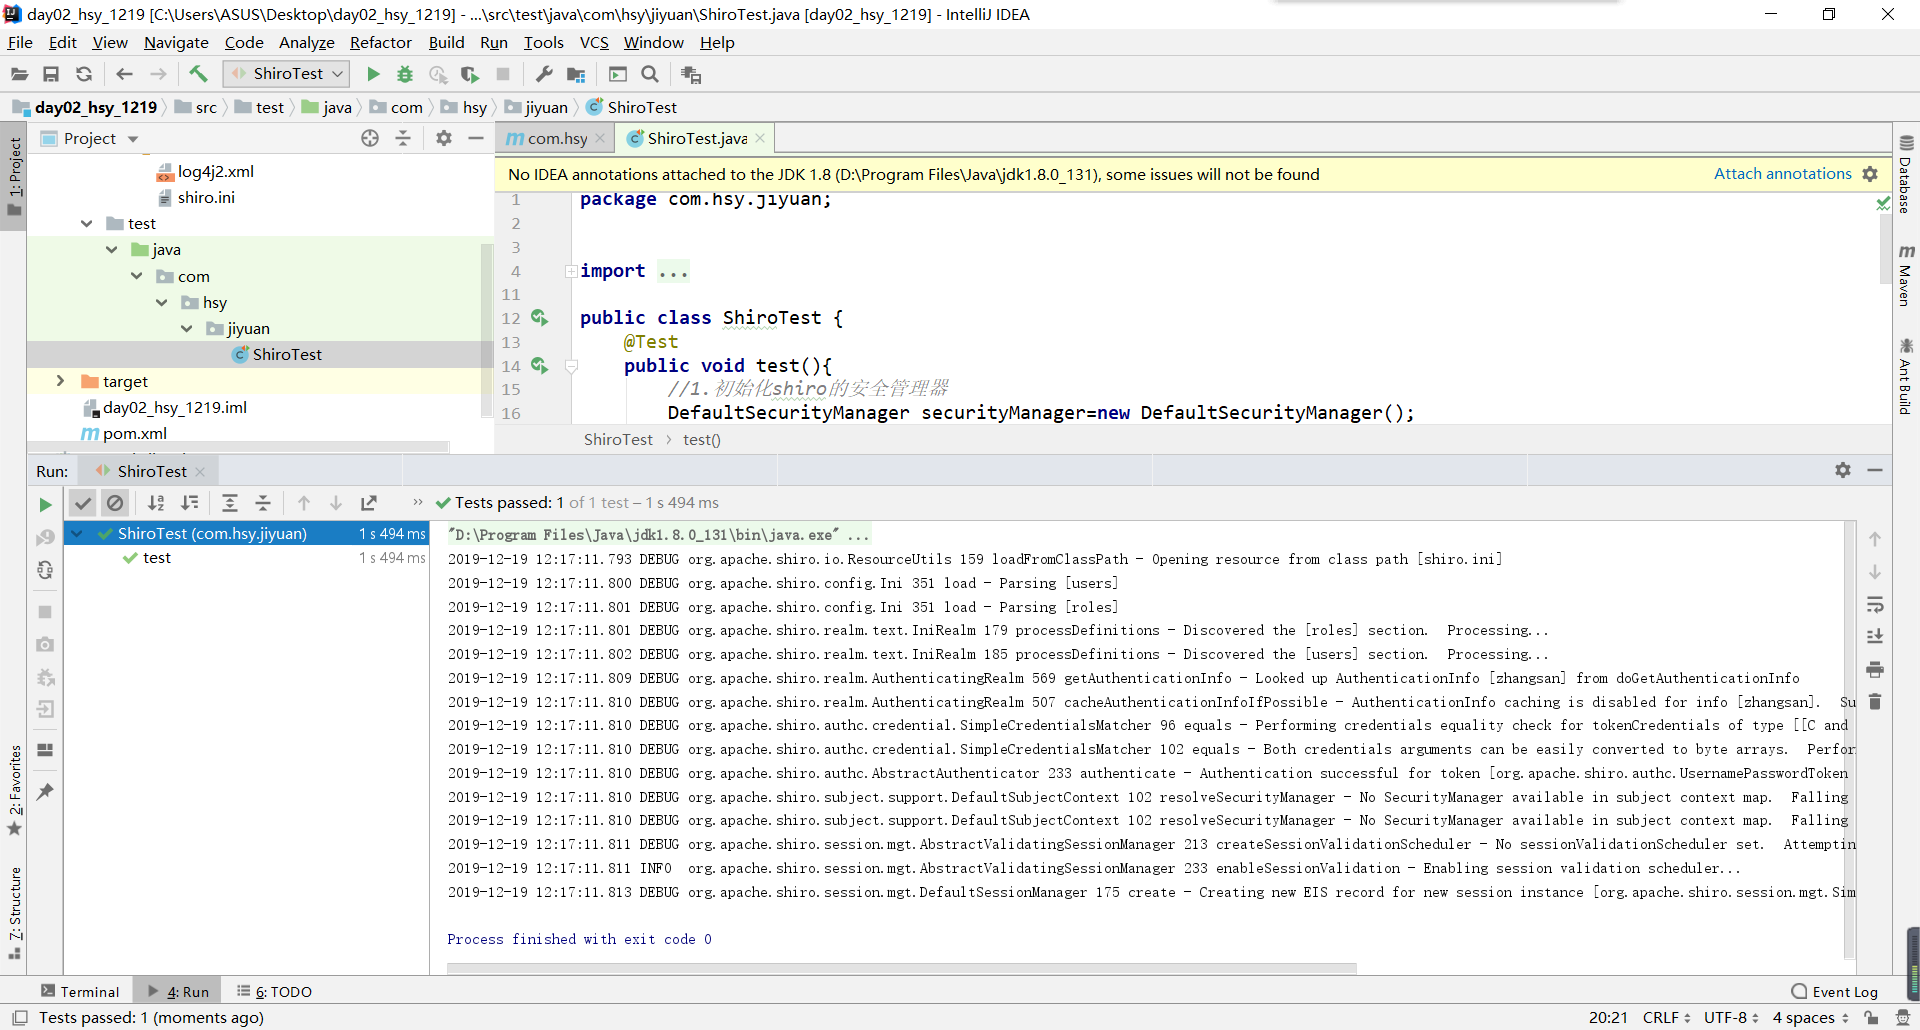Click the Attach annotations link
1920x1030 pixels.
pyautogui.click(x=1782, y=174)
